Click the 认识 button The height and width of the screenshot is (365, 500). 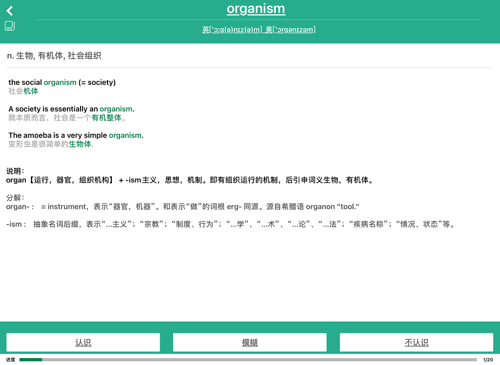coord(83,342)
